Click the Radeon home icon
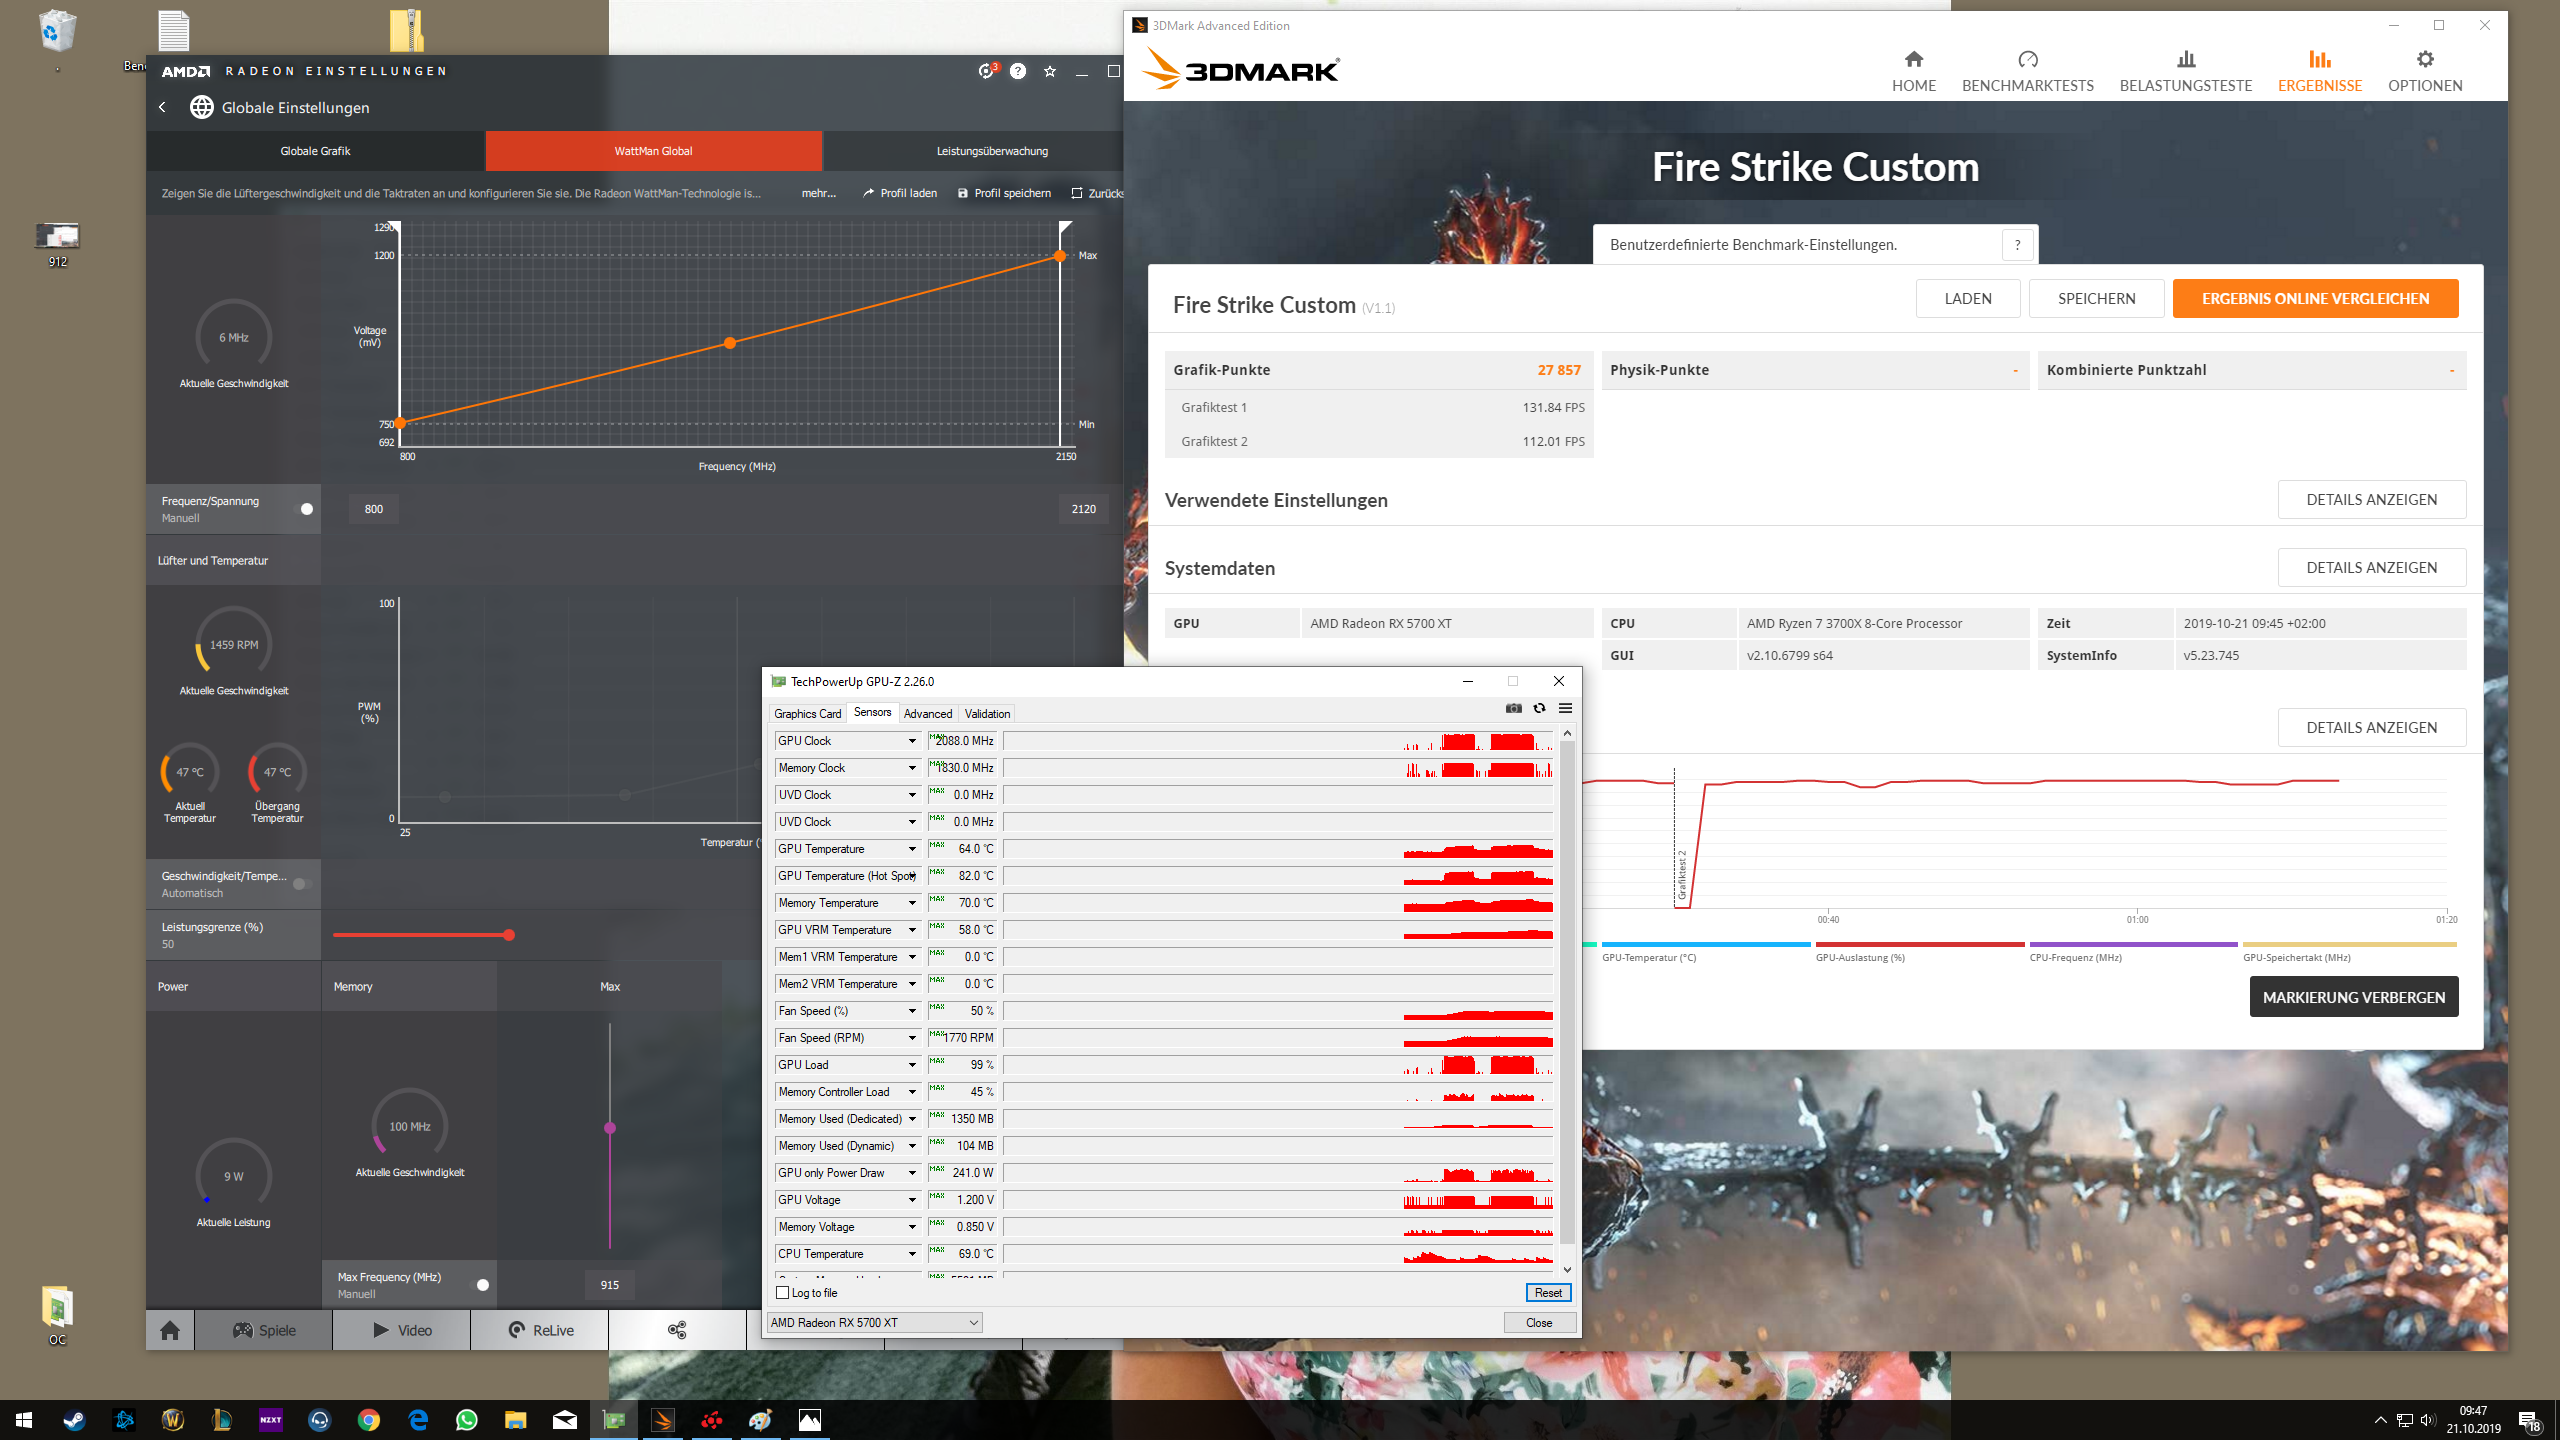Viewport: 2560px width, 1440px height. pyautogui.click(x=170, y=1330)
